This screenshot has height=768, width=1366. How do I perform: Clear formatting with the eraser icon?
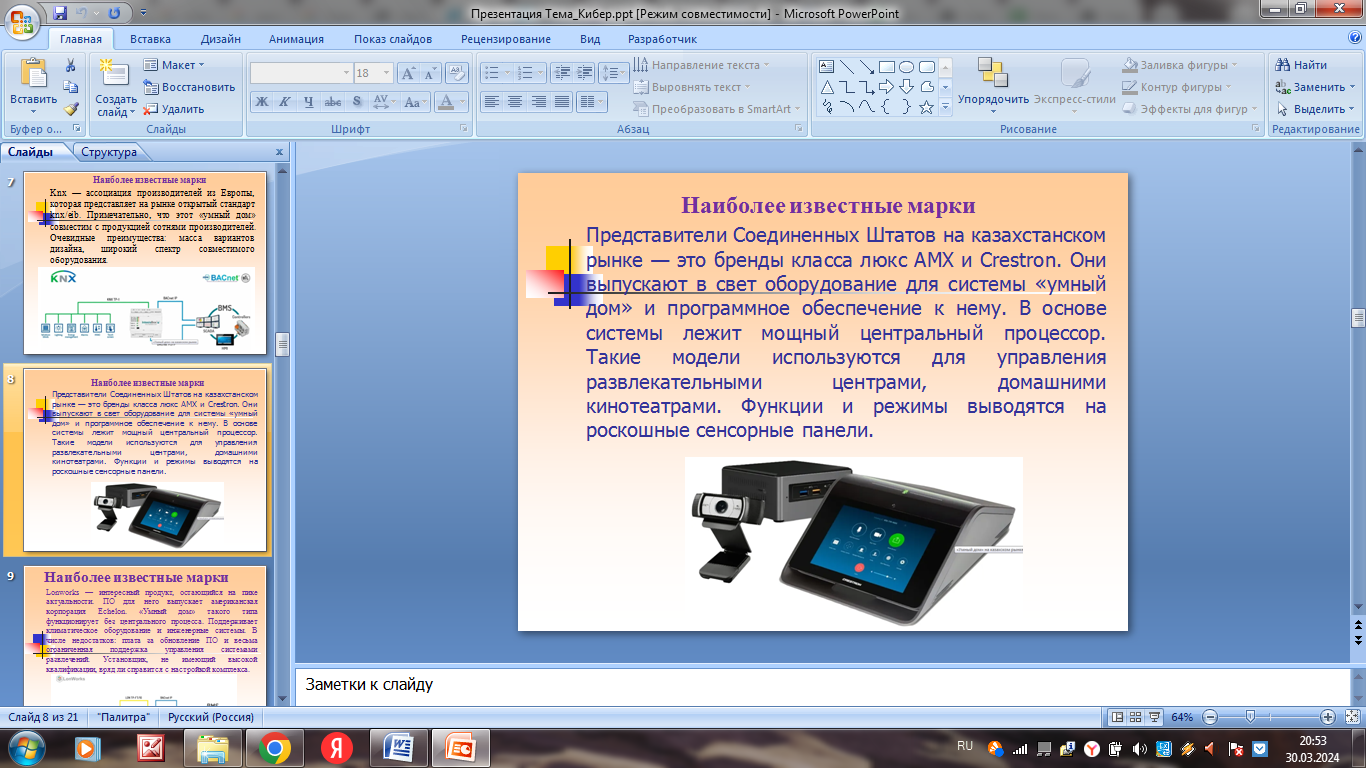(x=457, y=73)
